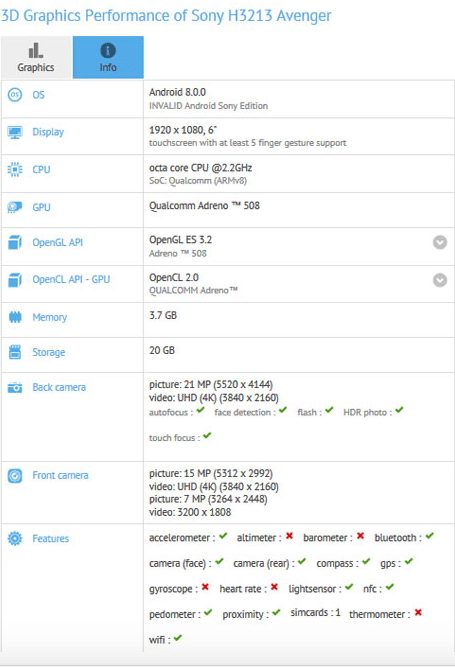Click the CPU chip icon
455x667 pixels.
coord(15,170)
